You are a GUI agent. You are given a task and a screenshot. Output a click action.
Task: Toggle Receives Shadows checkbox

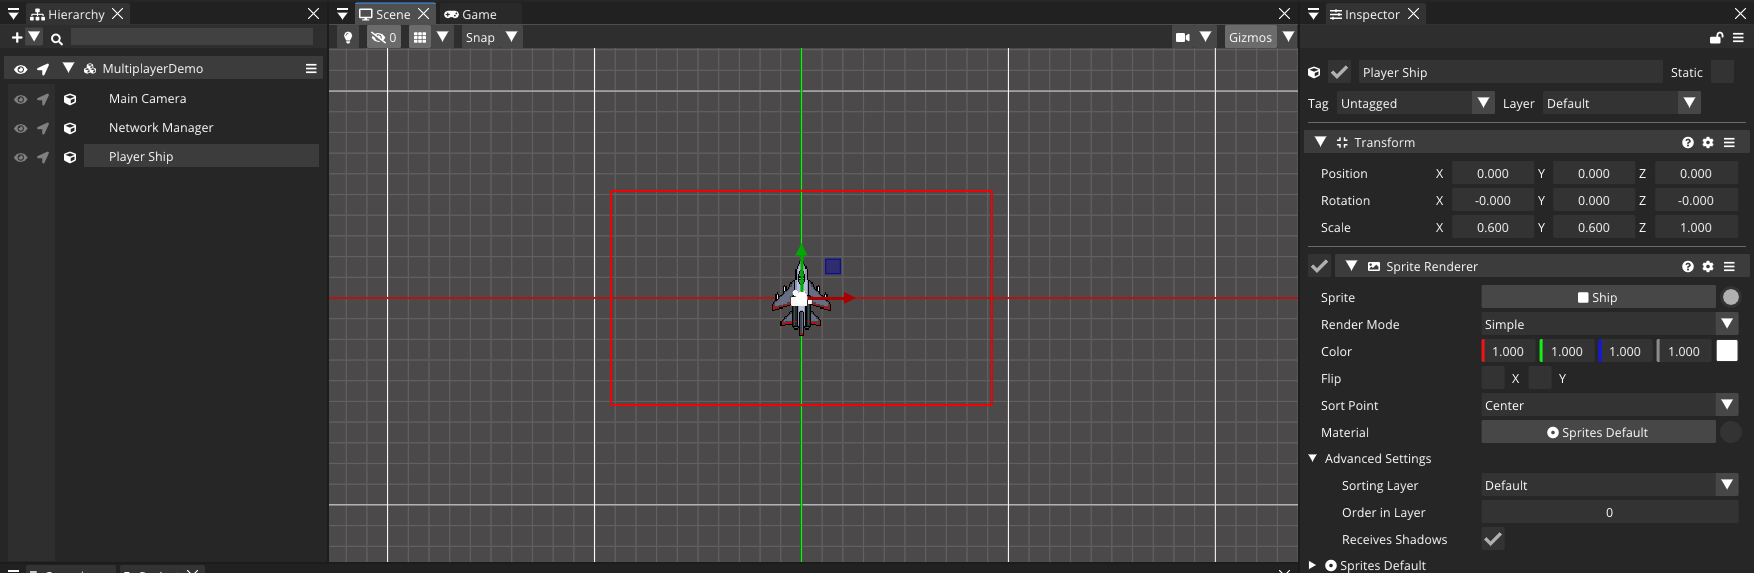point(1493,539)
